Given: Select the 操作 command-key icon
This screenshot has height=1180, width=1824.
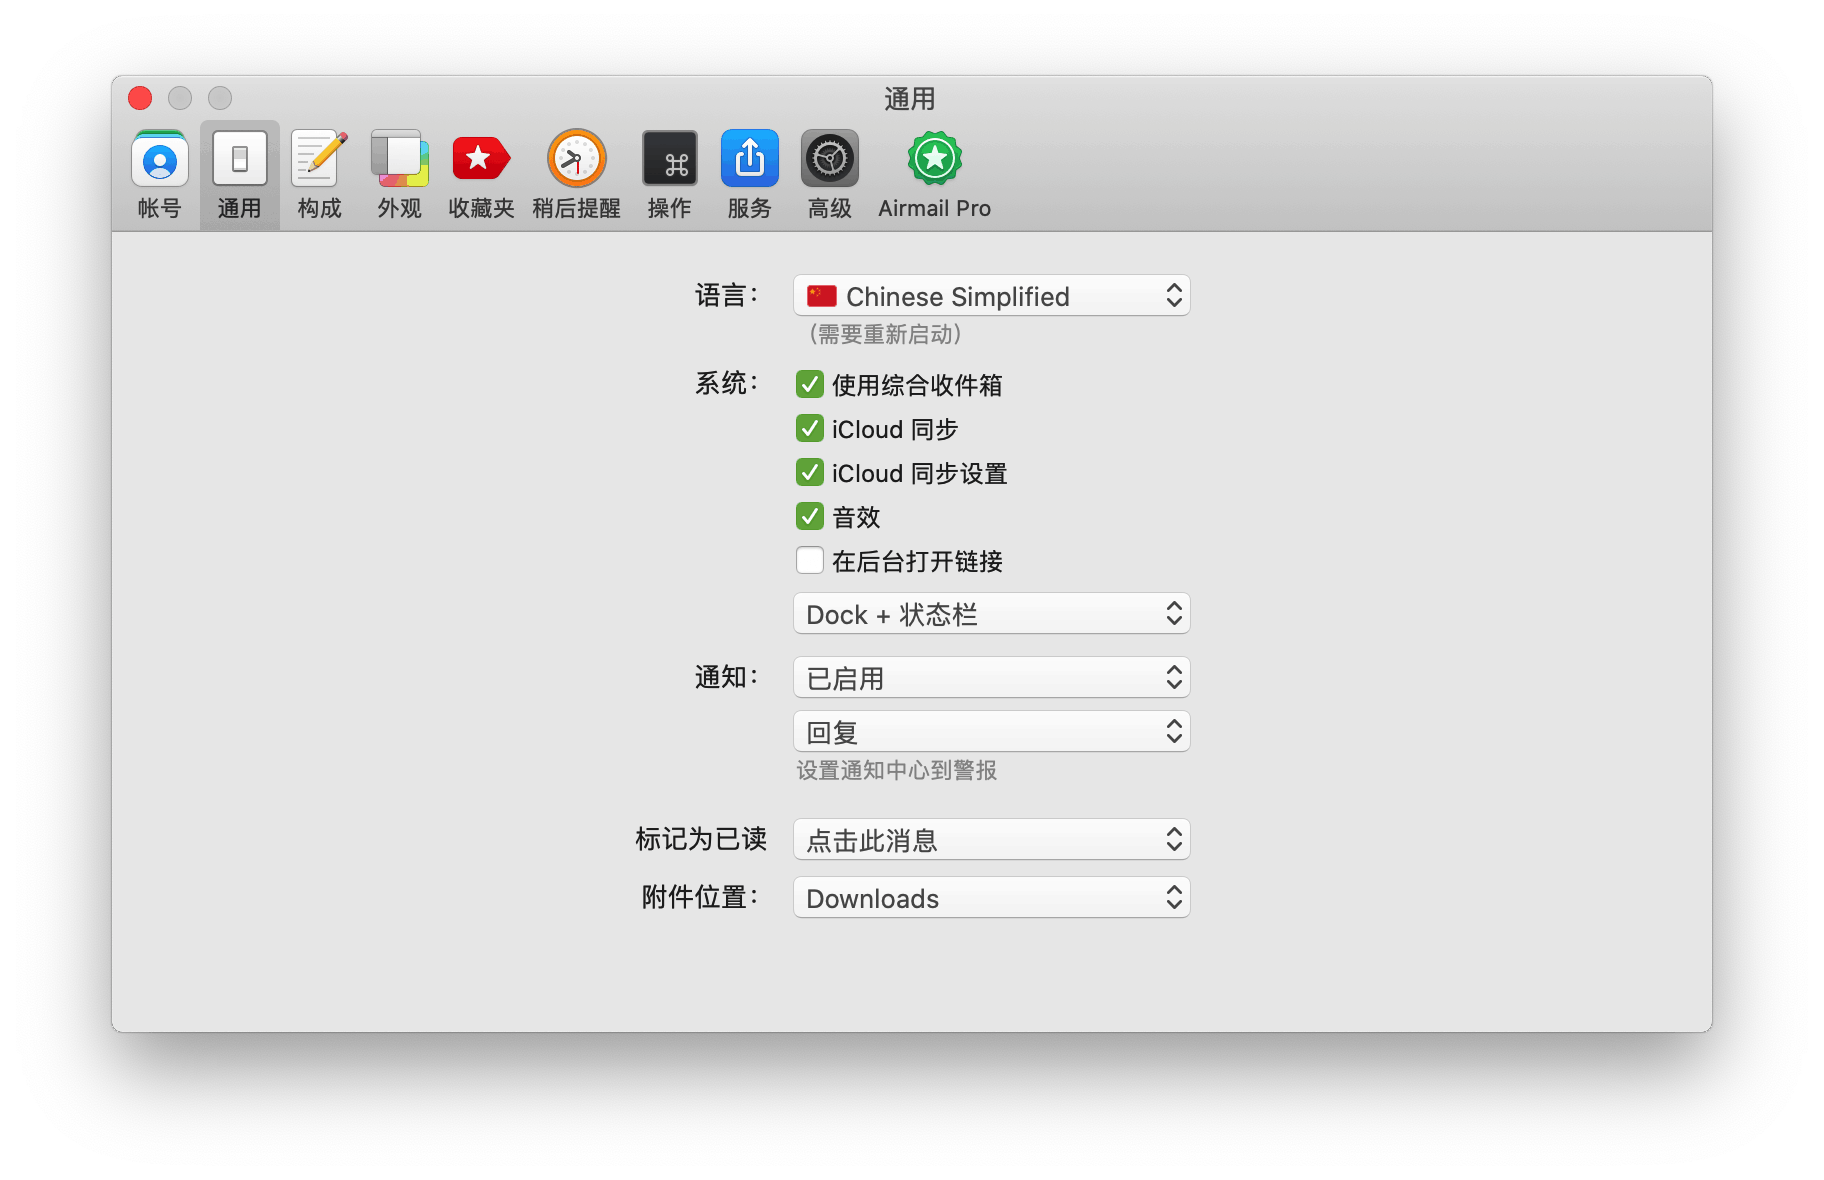Looking at the screenshot, I should click(x=669, y=160).
